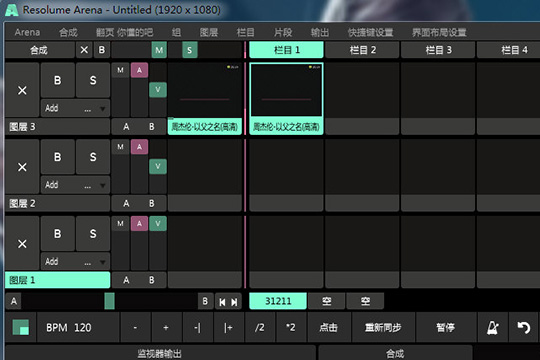Open layer 2 Add blend mode dropdown
Screen dimensions: 540x360
pyautogui.click(x=75, y=185)
